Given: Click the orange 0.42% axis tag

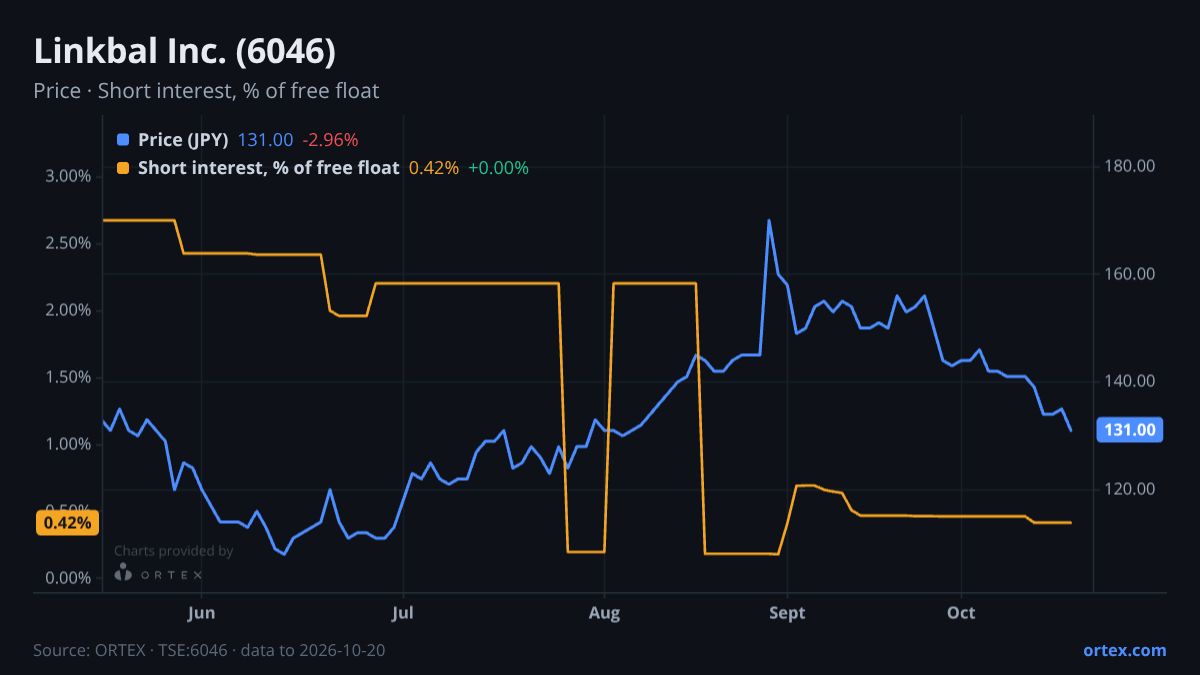Looking at the screenshot, I should [x=68, y=522].
